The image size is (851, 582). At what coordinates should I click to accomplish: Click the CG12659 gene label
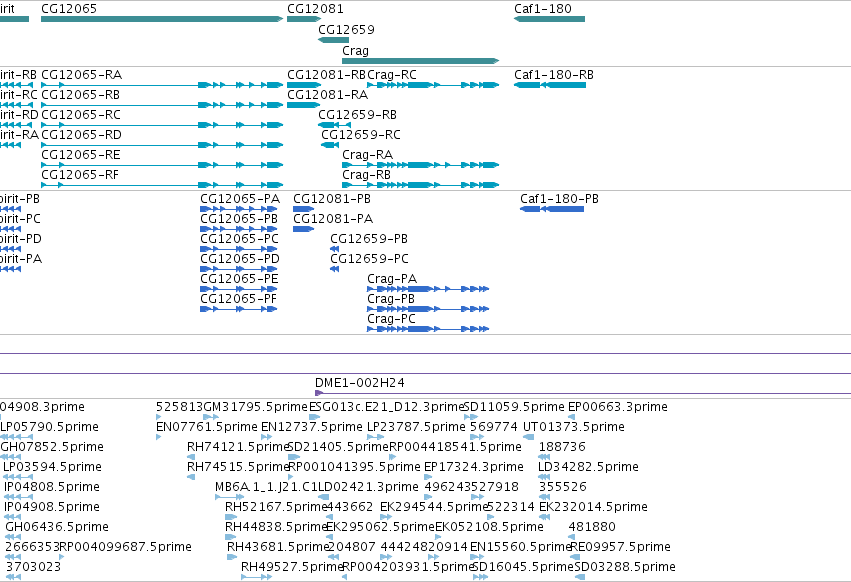pos(346,29)
